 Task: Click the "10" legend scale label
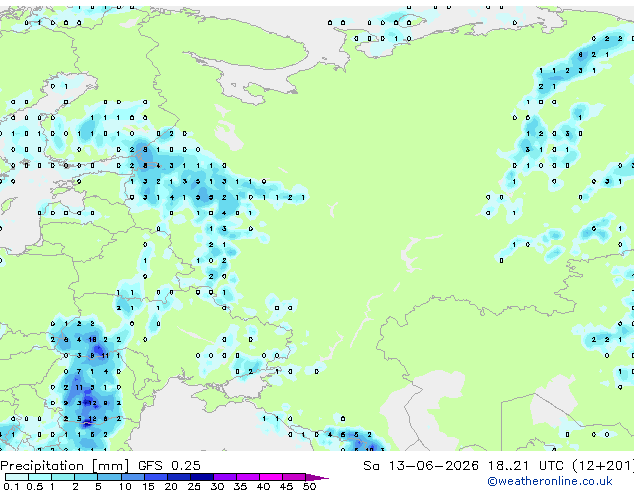point(125,486)
